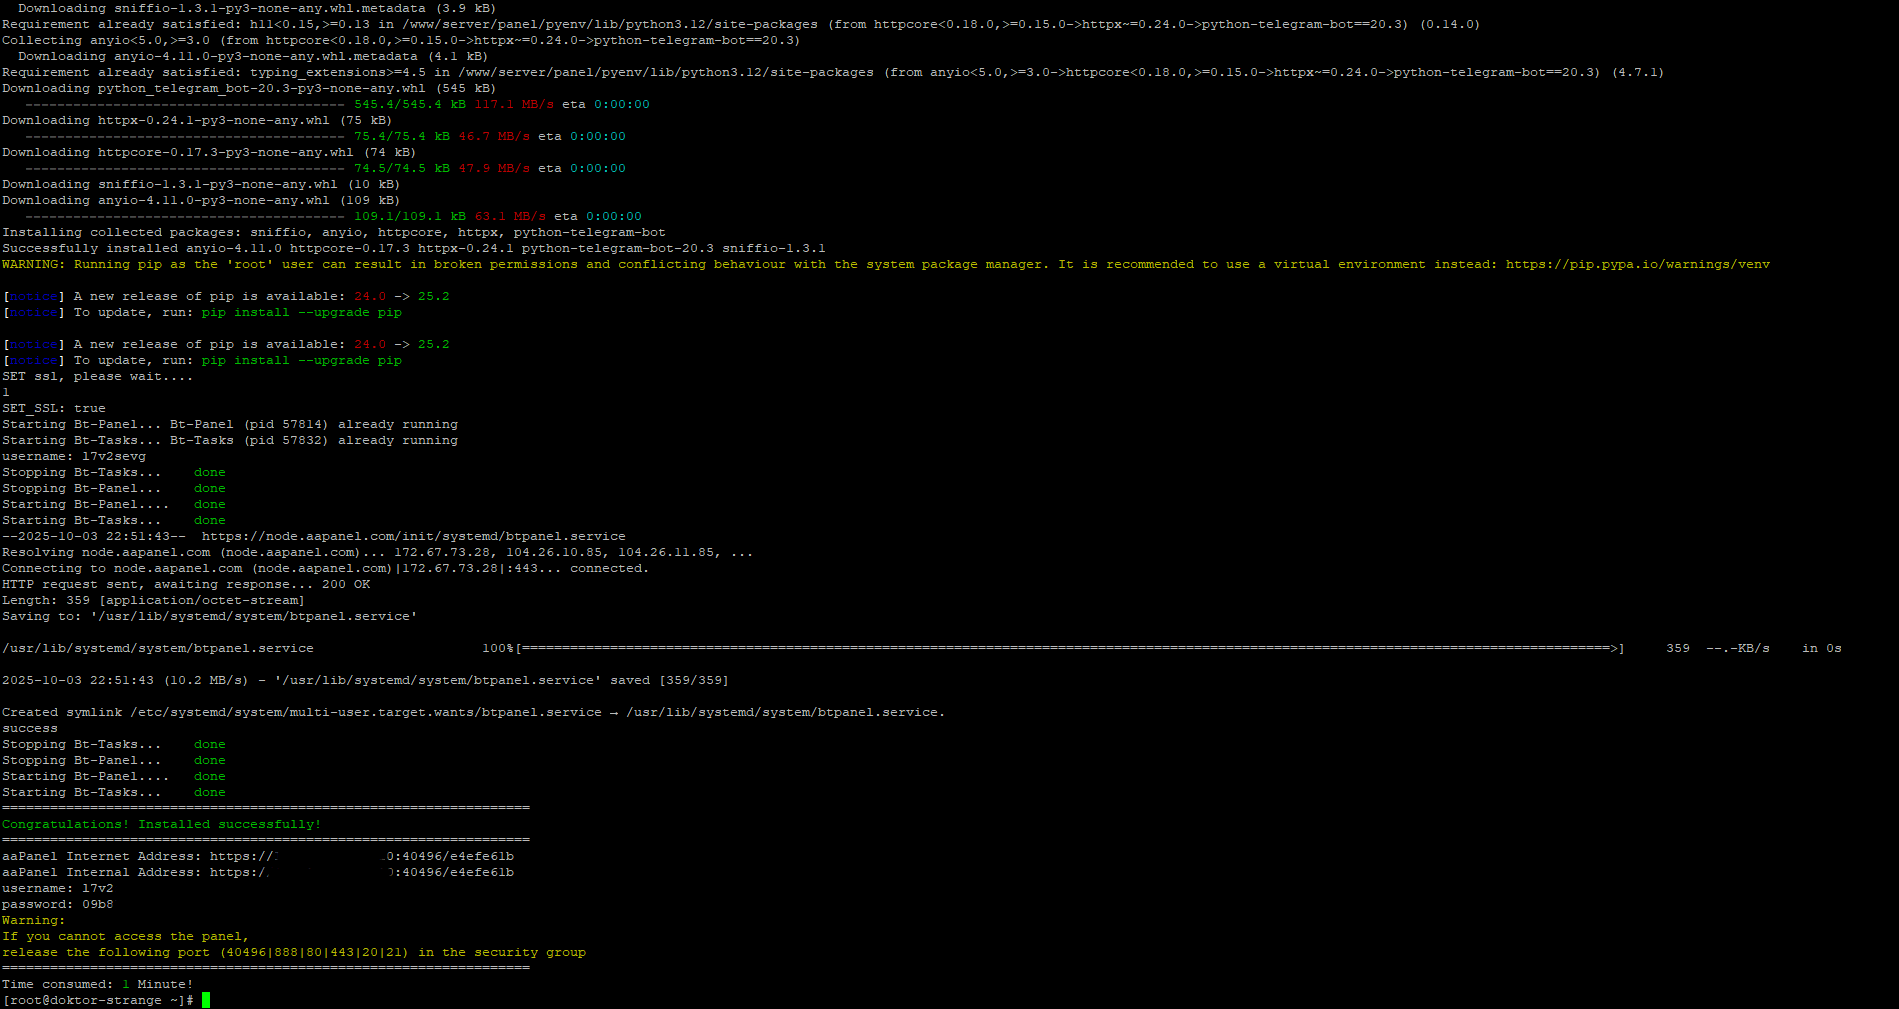Click the password line showing 09b8
The width and height of the screenshot is (1899, 1009).
(57, 905)
